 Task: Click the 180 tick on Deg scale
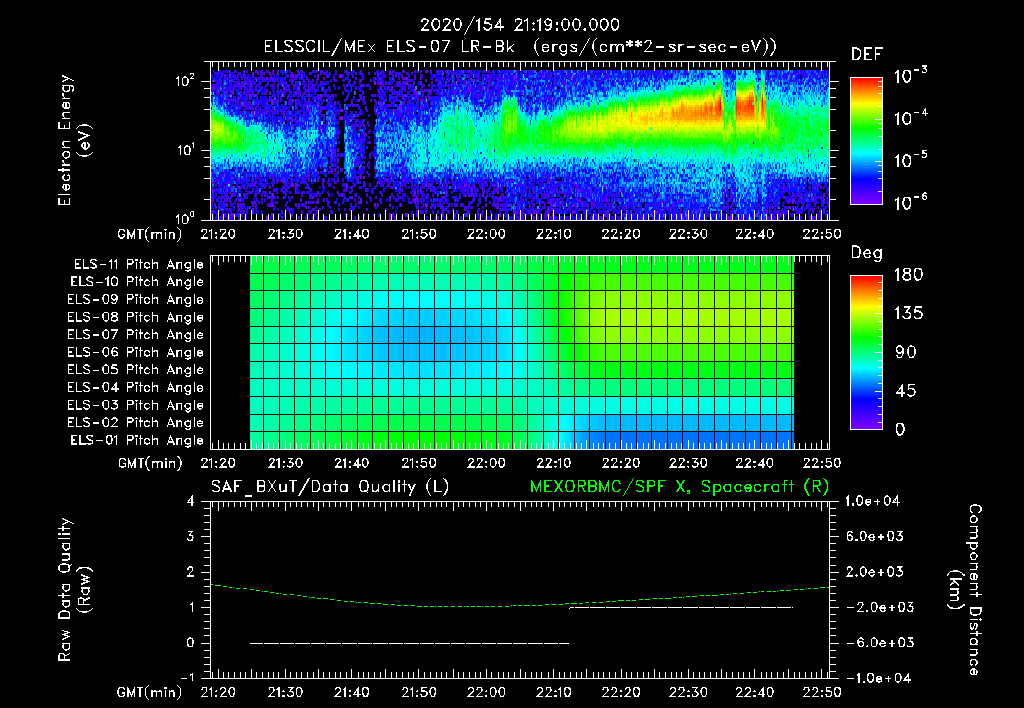pyautogui.click(x=909, y=275)
